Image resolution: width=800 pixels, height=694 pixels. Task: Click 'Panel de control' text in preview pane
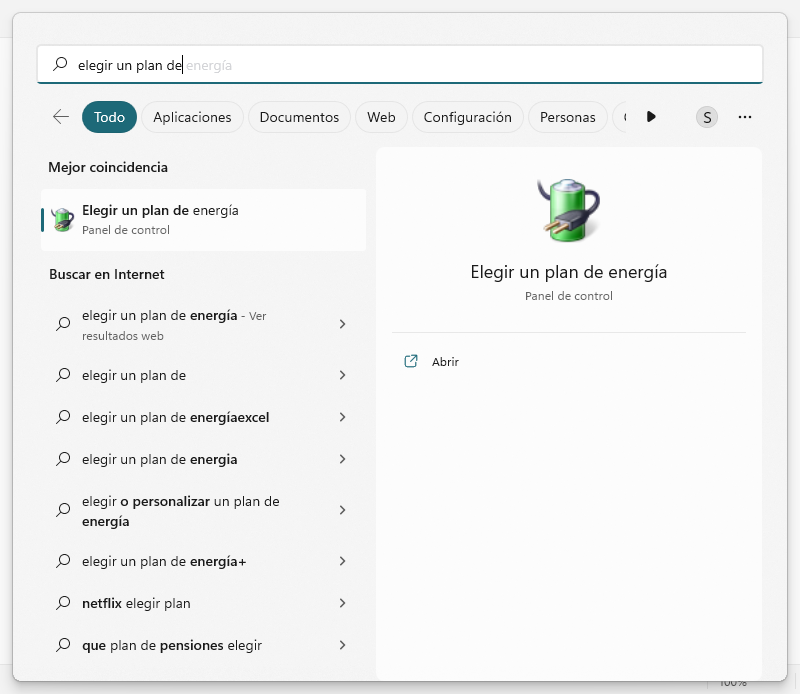click(568, 296)
